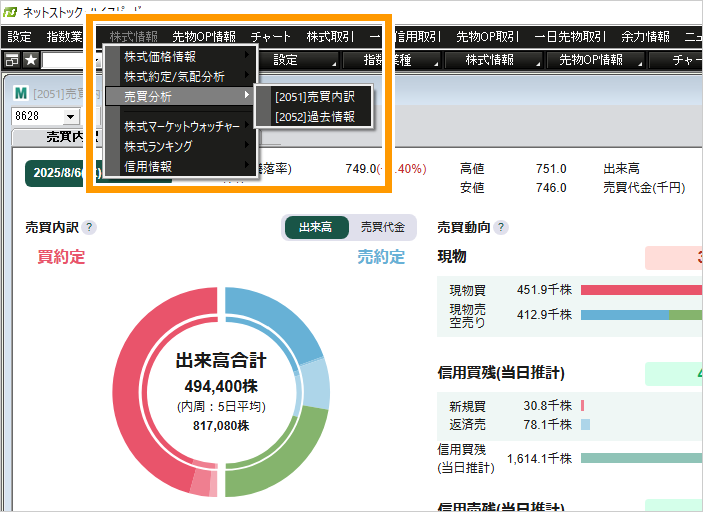This screenshot has height=512, width=703.
Task: Expand the 株式ランキング submenu
Action: (181, 146)
